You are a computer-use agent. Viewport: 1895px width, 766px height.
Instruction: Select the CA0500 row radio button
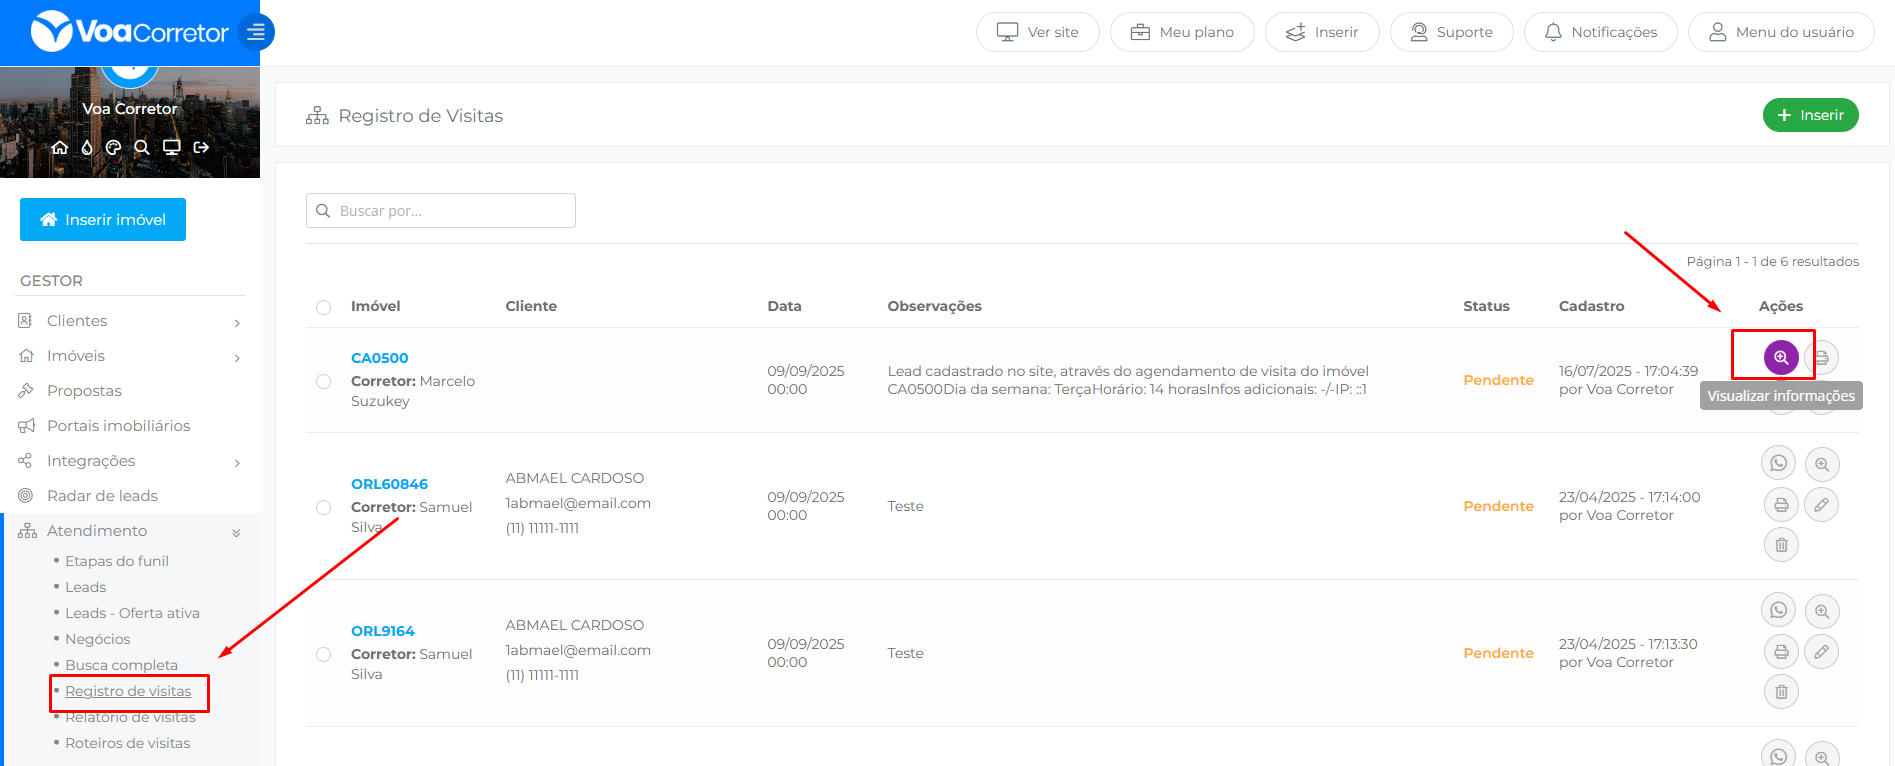(x=323, y=381)
